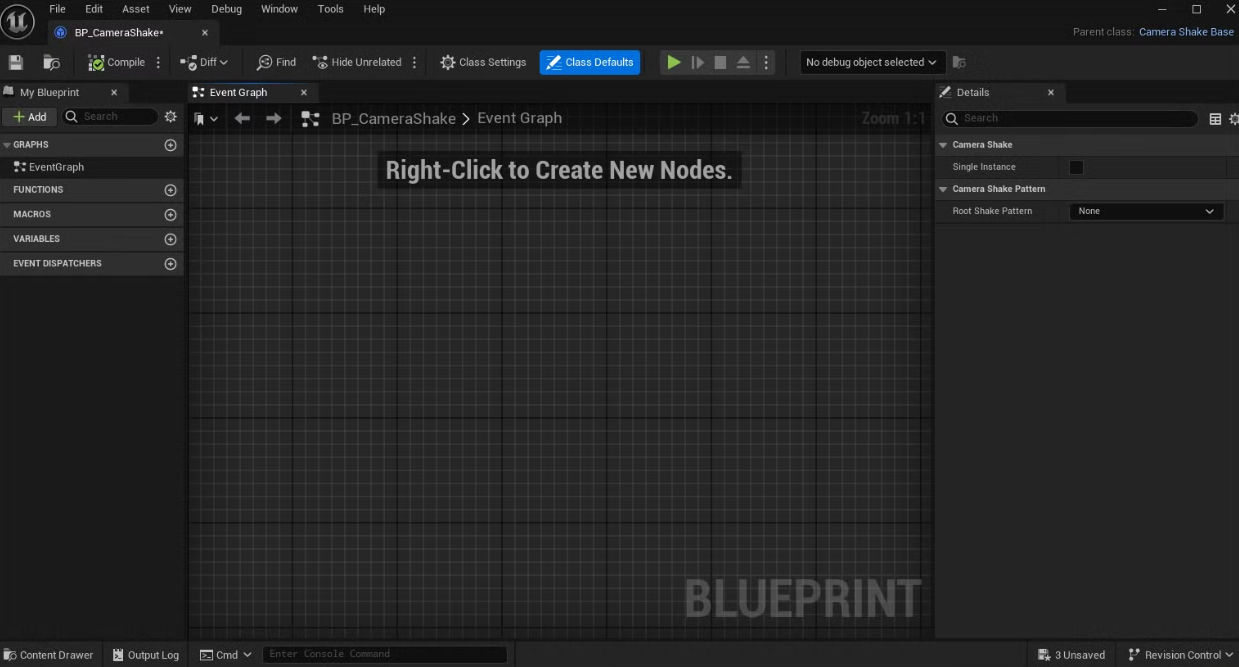Open the debug object selector dropdown
Viewport: 1239px width, 667px height.
872,62
